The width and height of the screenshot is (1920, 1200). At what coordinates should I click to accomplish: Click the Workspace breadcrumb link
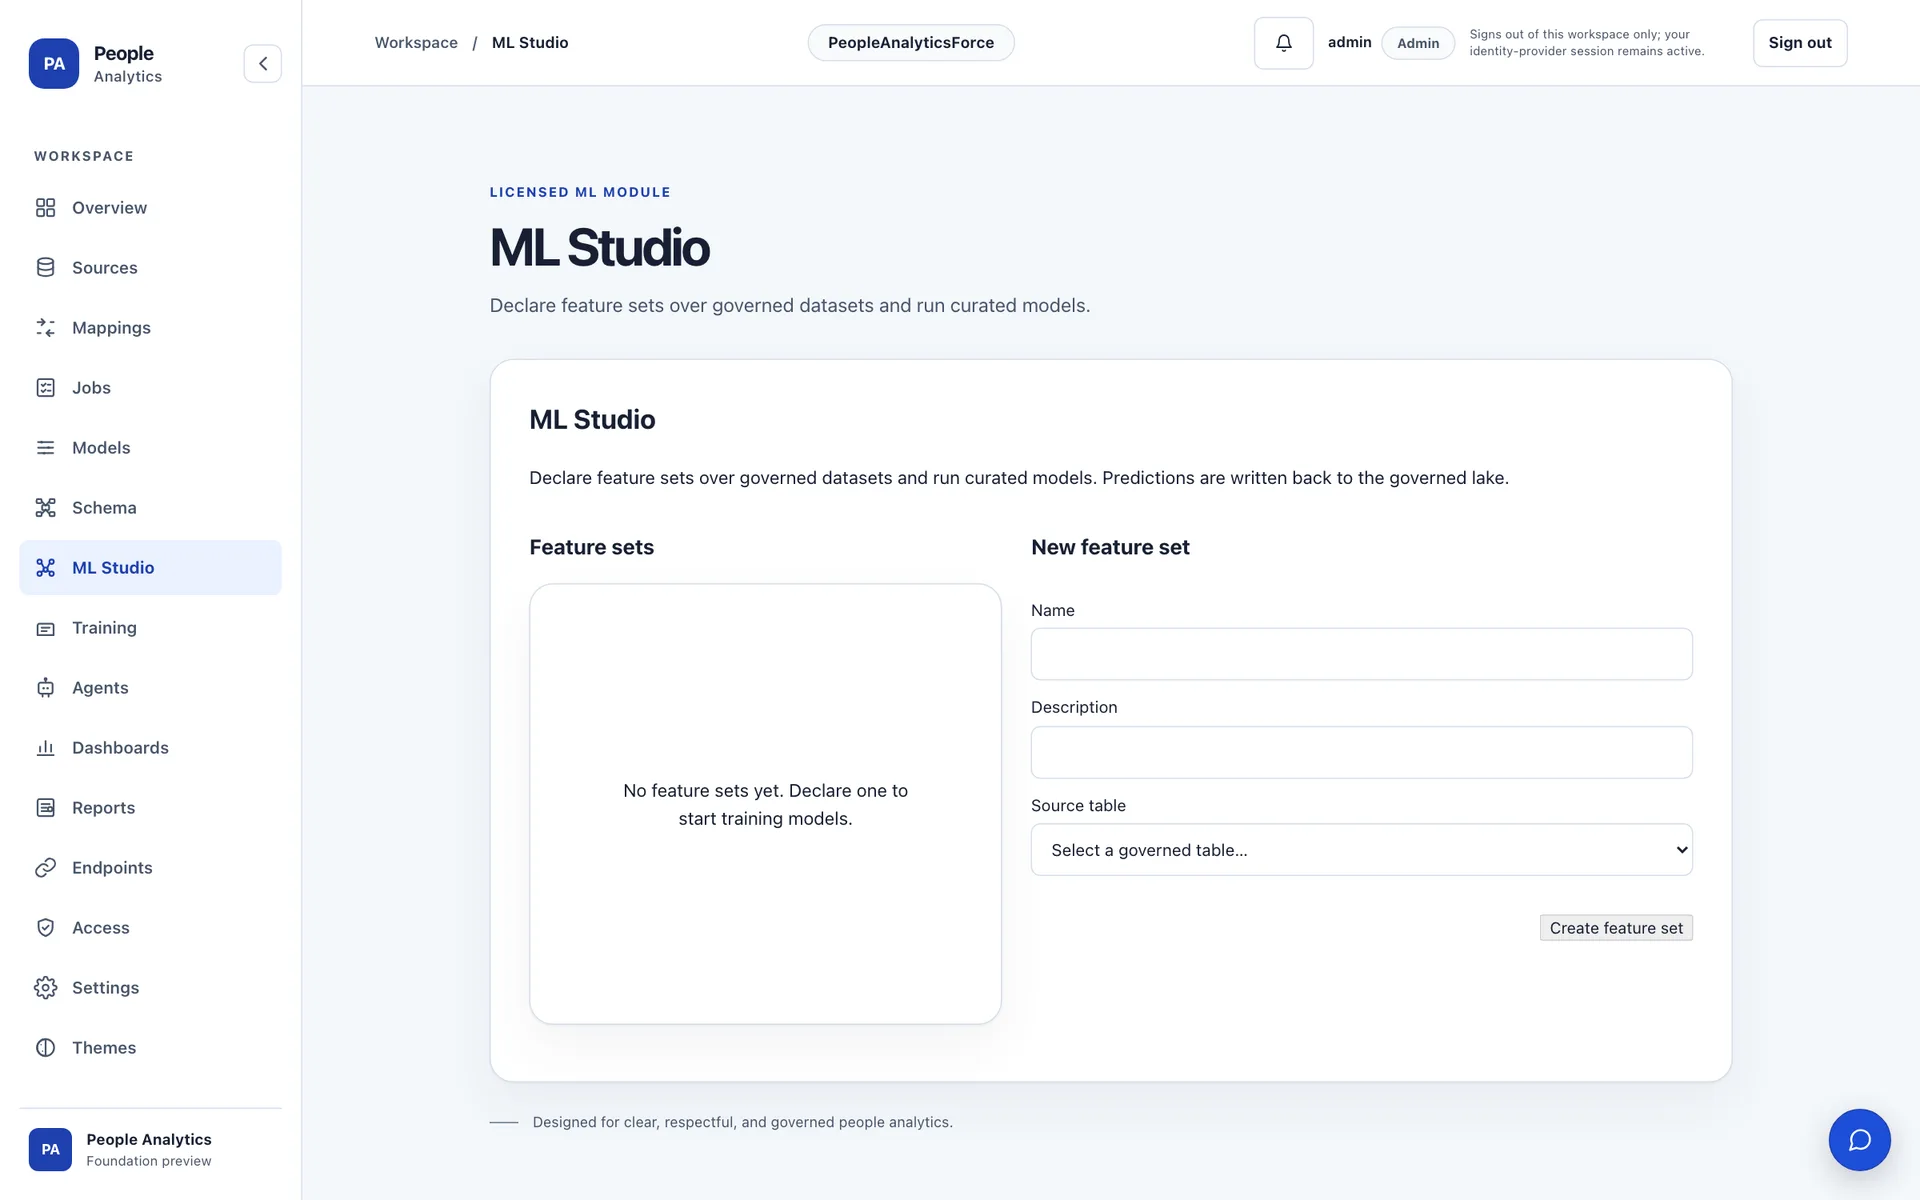[x=416, y=42]
